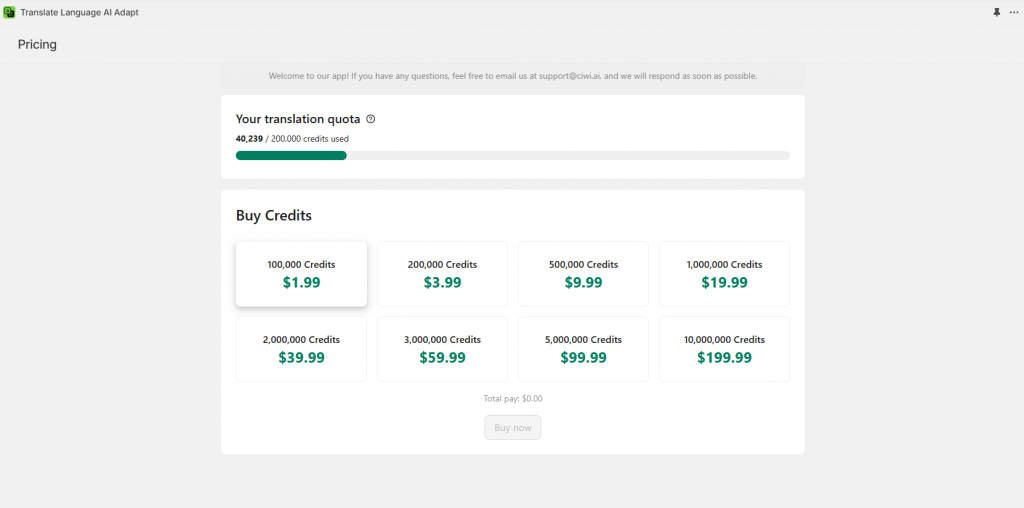Click the help icon beside translation quota
This screenshot has height=508, width=1024.
point(371,119)
